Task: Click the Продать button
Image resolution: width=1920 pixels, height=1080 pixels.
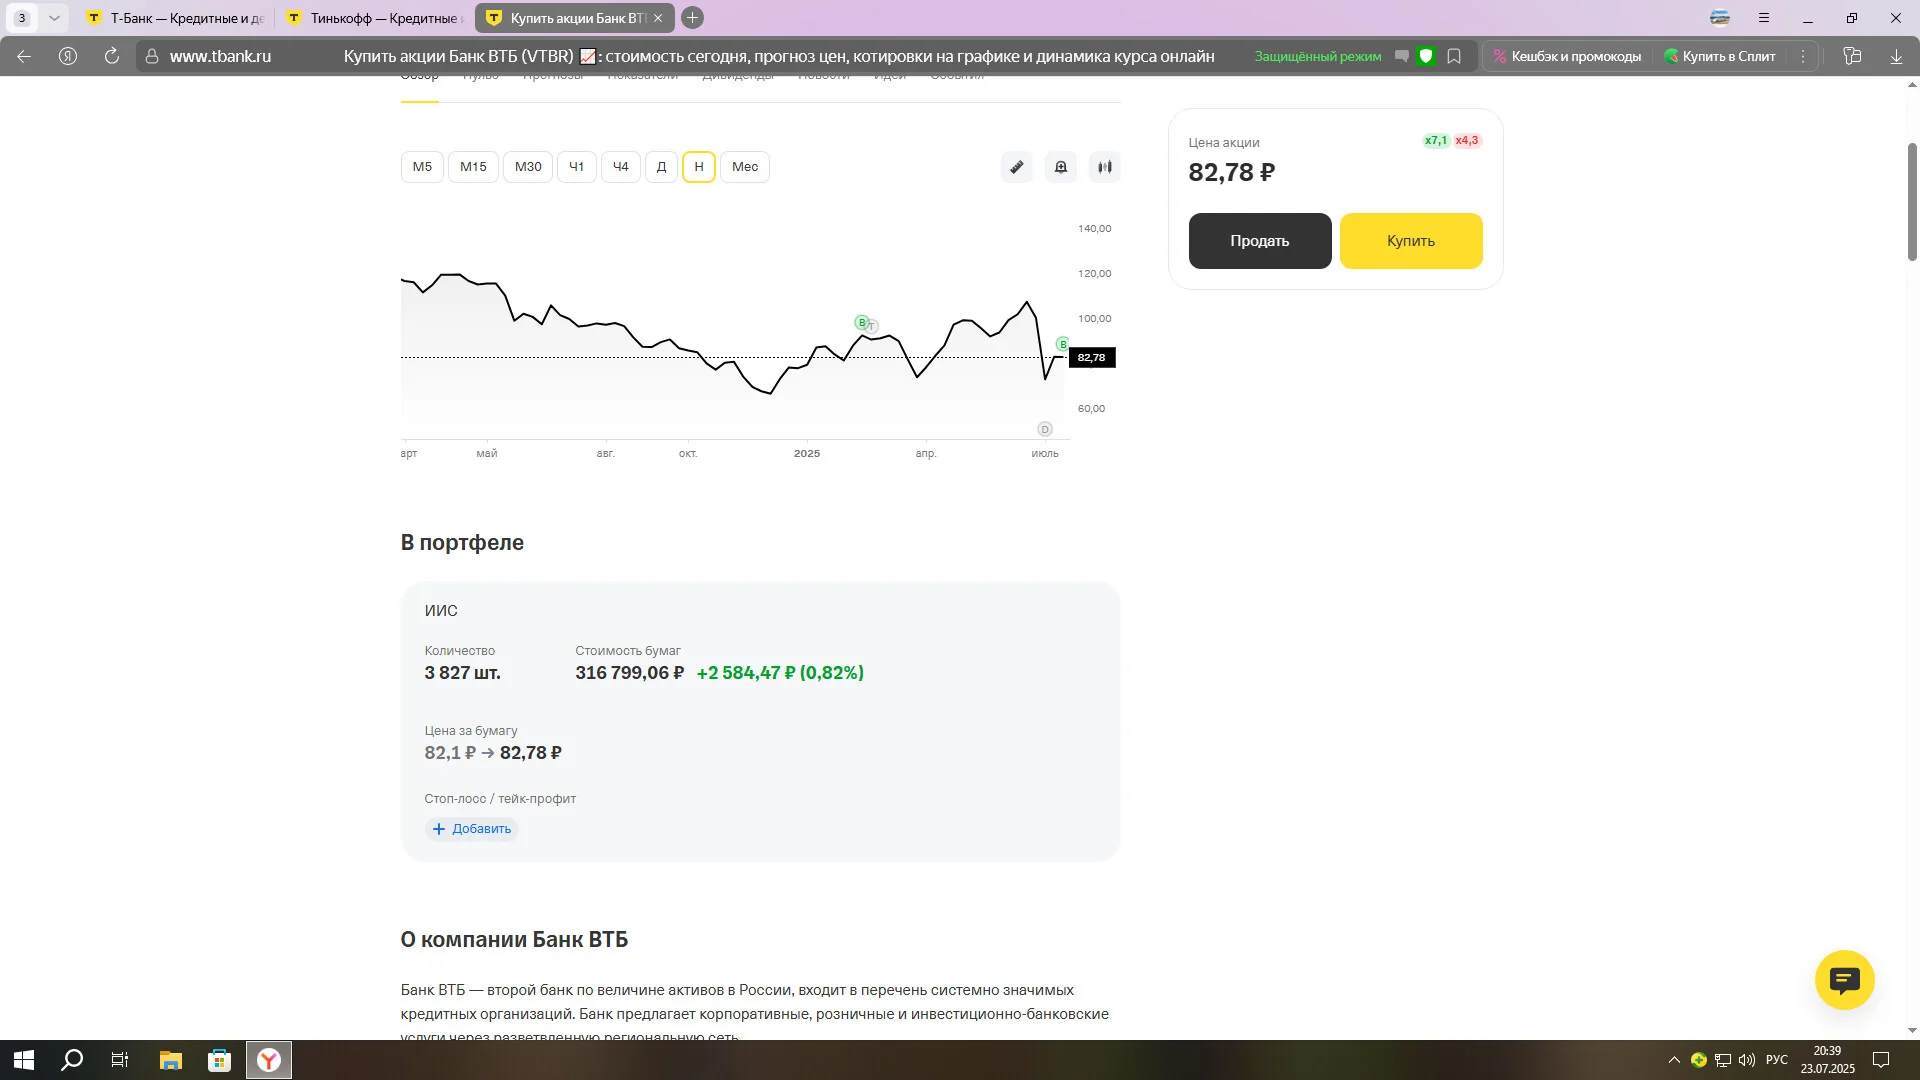Action: [1260, 241]
